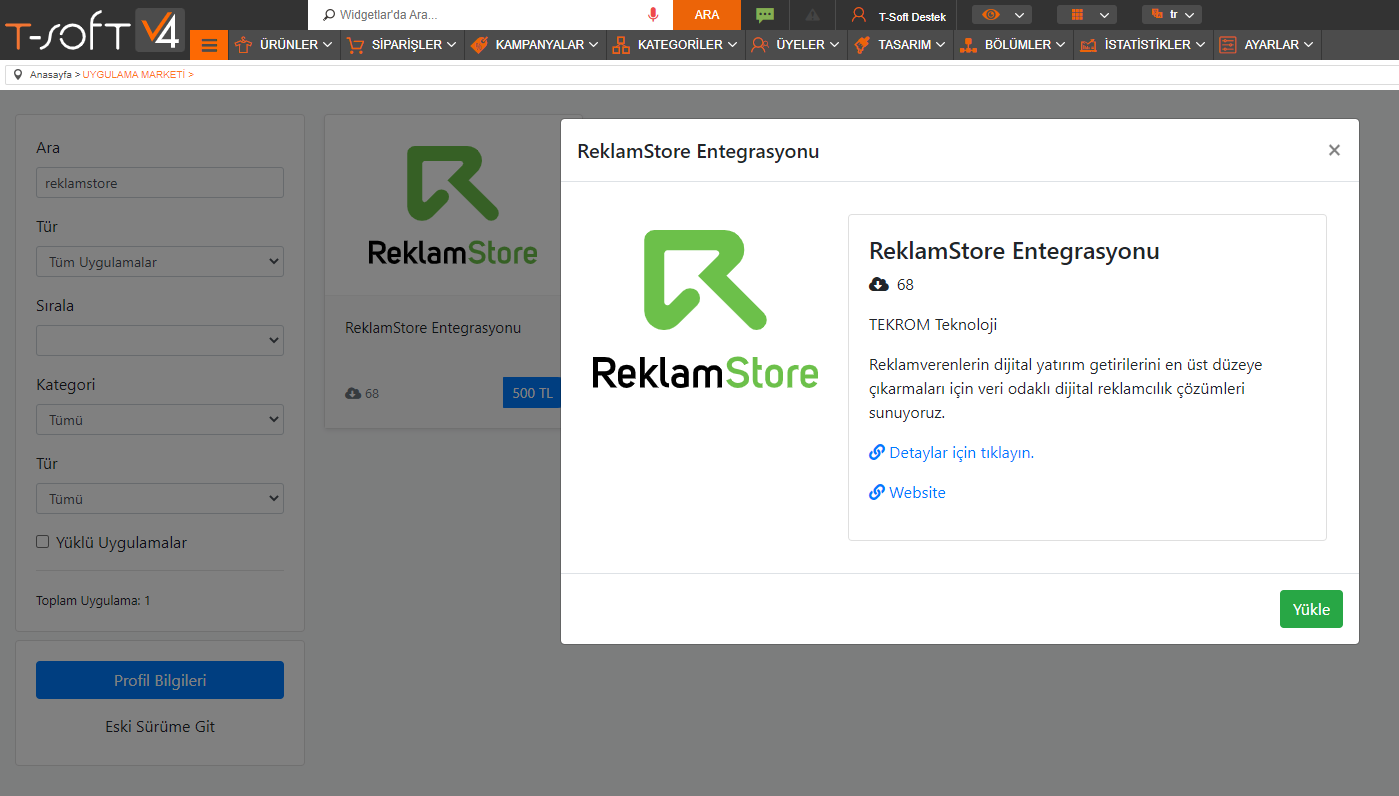Image resolution: width=1399 pixels, height=796 pixels.
Task: Click the microphone voice search icon
Action: (653, 15)
